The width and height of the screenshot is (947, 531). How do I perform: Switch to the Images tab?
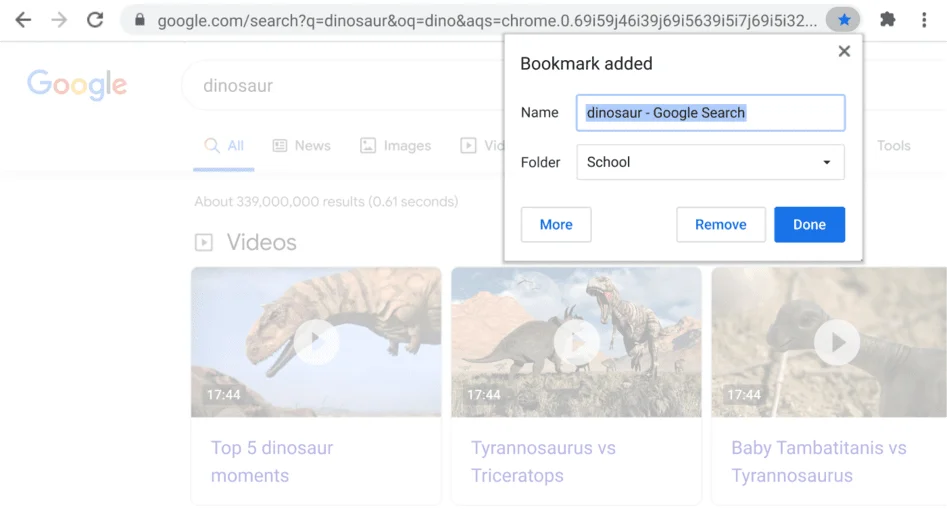point(396,146)
